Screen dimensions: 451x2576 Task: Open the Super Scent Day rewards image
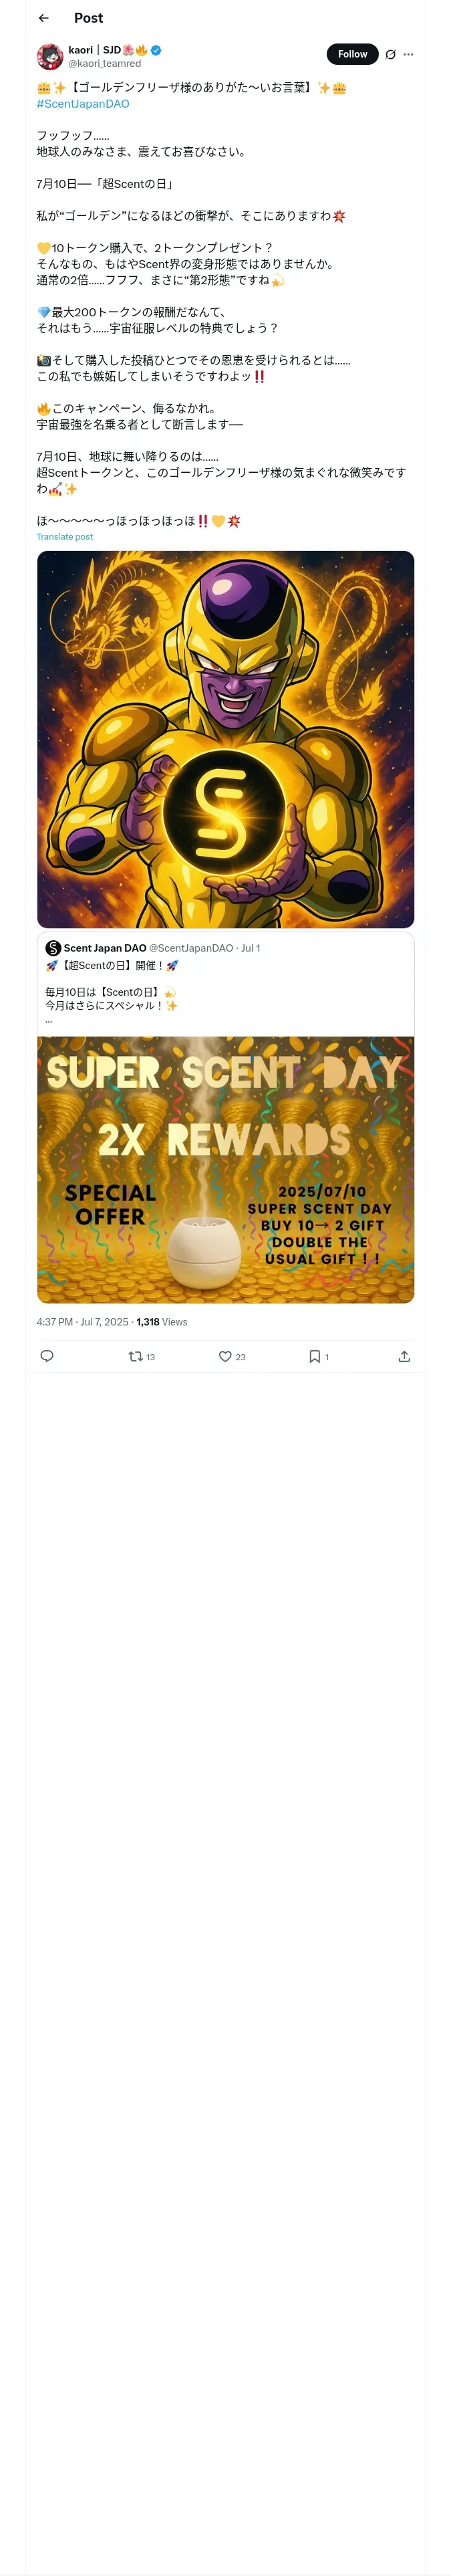(225, 1169)
